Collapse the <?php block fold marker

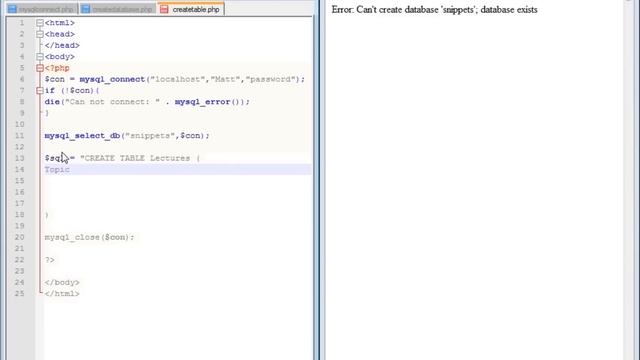coord(40,68)
